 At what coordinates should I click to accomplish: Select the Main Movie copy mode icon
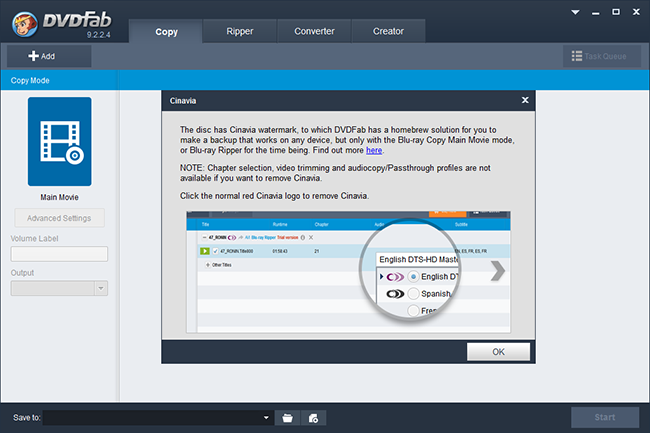[60, 141]
